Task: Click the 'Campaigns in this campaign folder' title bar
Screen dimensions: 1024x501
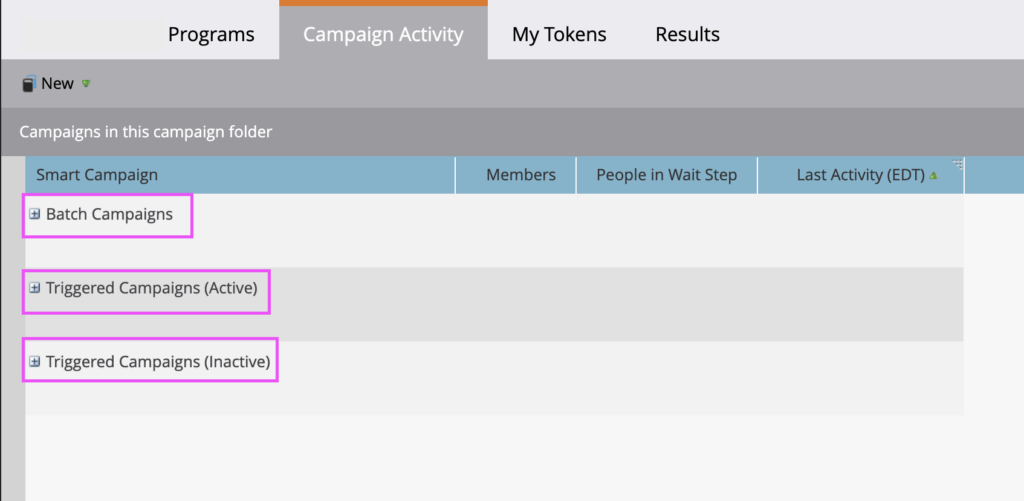Action: 146,131
